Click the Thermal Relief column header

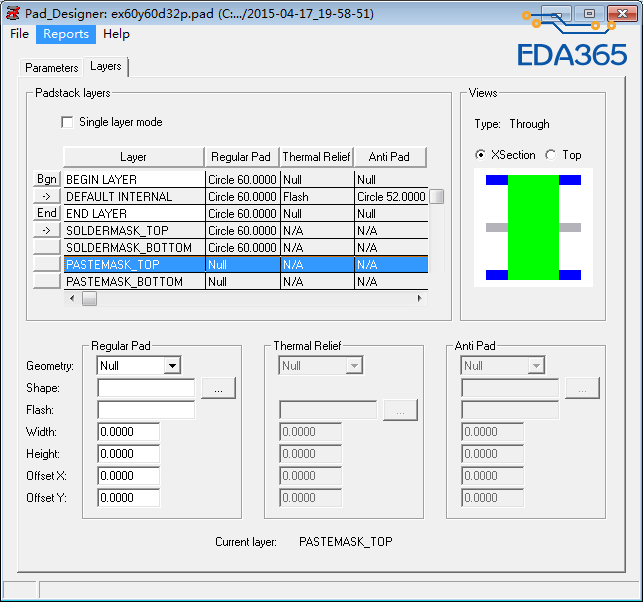click(x=317, y=157)
